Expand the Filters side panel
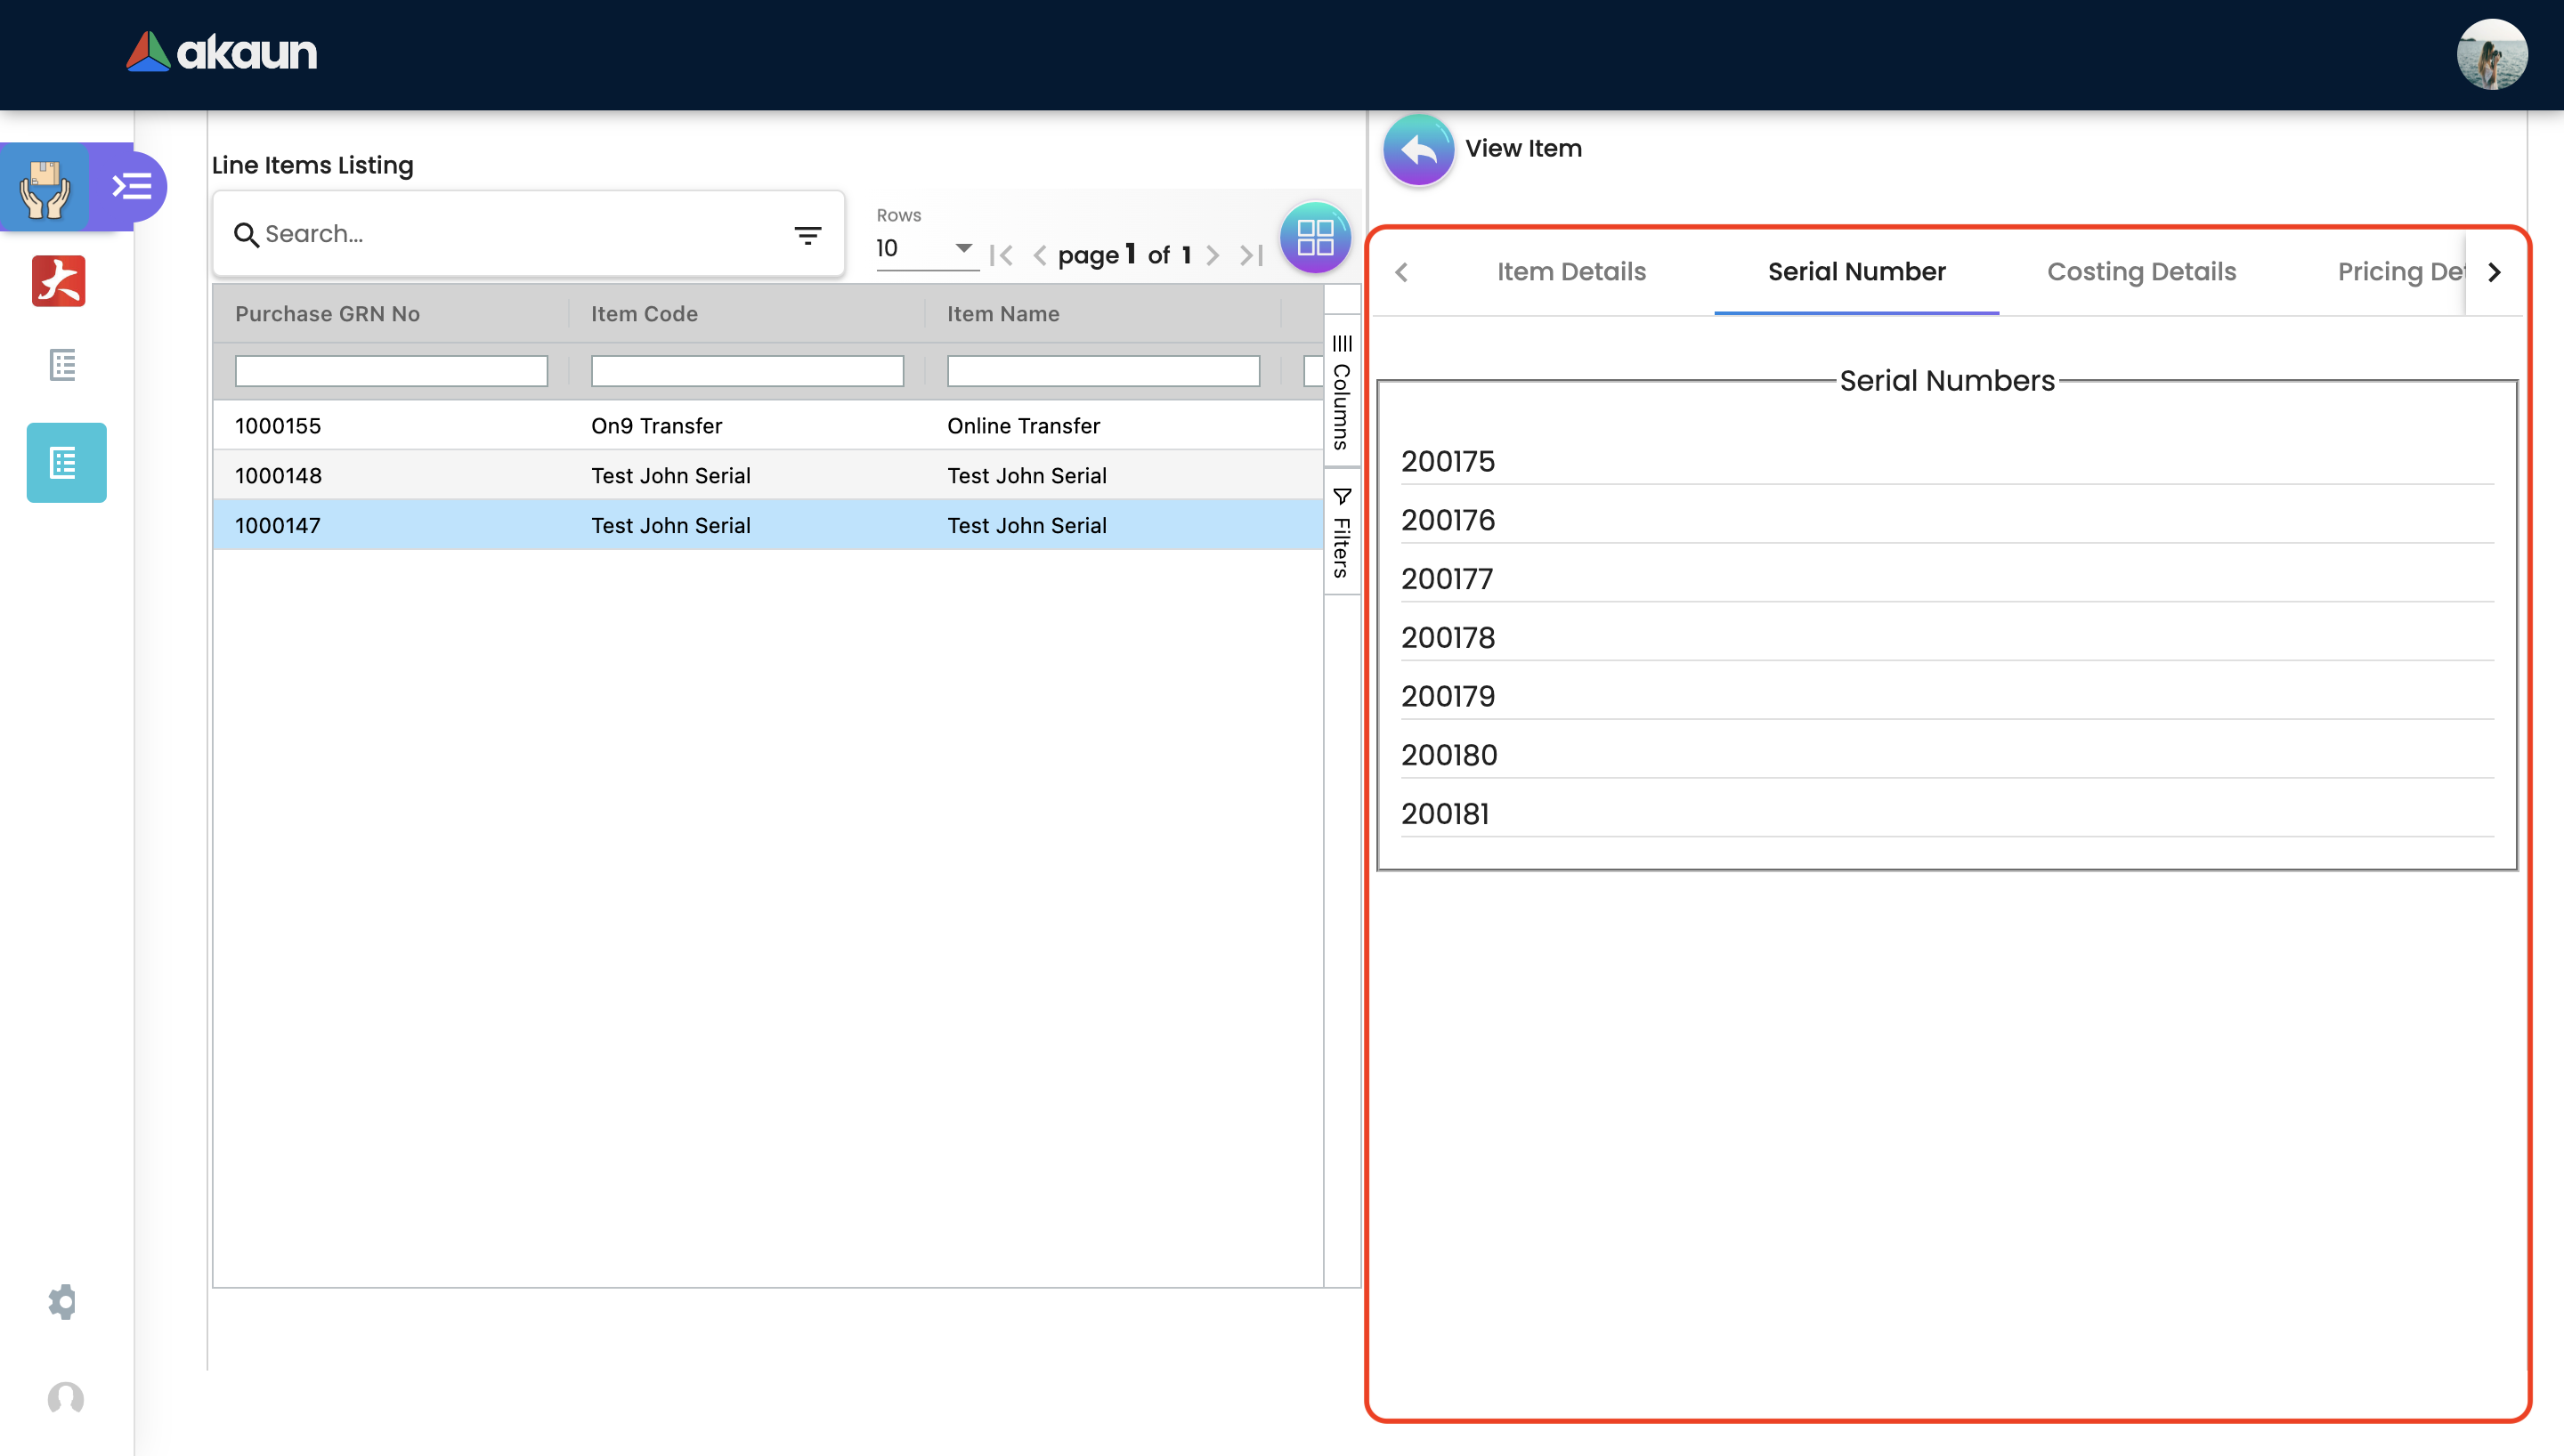Screen dimensions: 2564x1456 (1341, 533)
